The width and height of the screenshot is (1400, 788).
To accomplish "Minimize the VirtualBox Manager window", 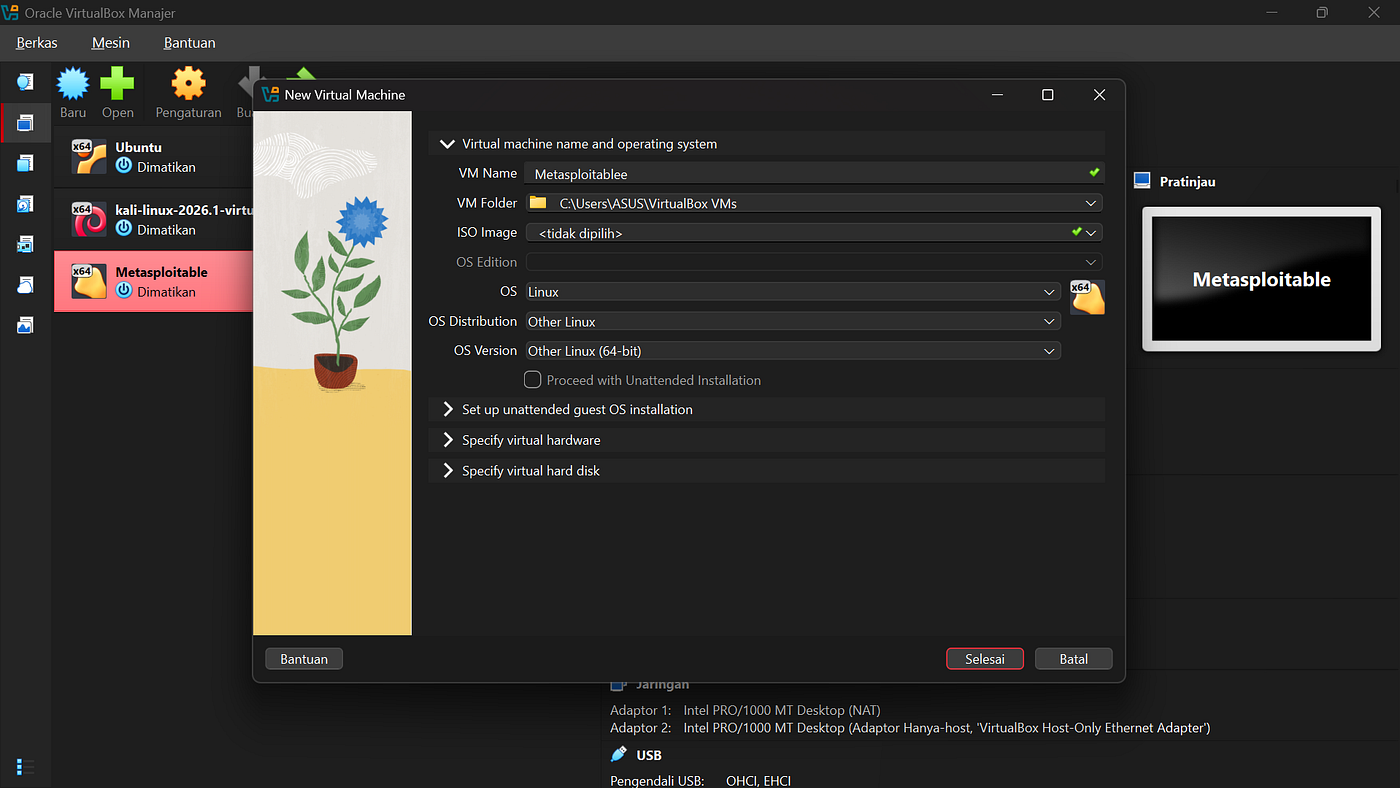I will pos(1274,13).
